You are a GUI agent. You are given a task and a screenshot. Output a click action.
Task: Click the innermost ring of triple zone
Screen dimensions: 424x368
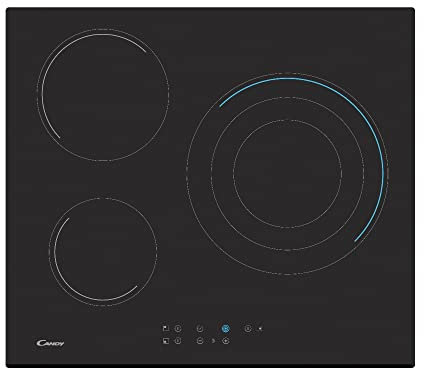pos(287,174)
